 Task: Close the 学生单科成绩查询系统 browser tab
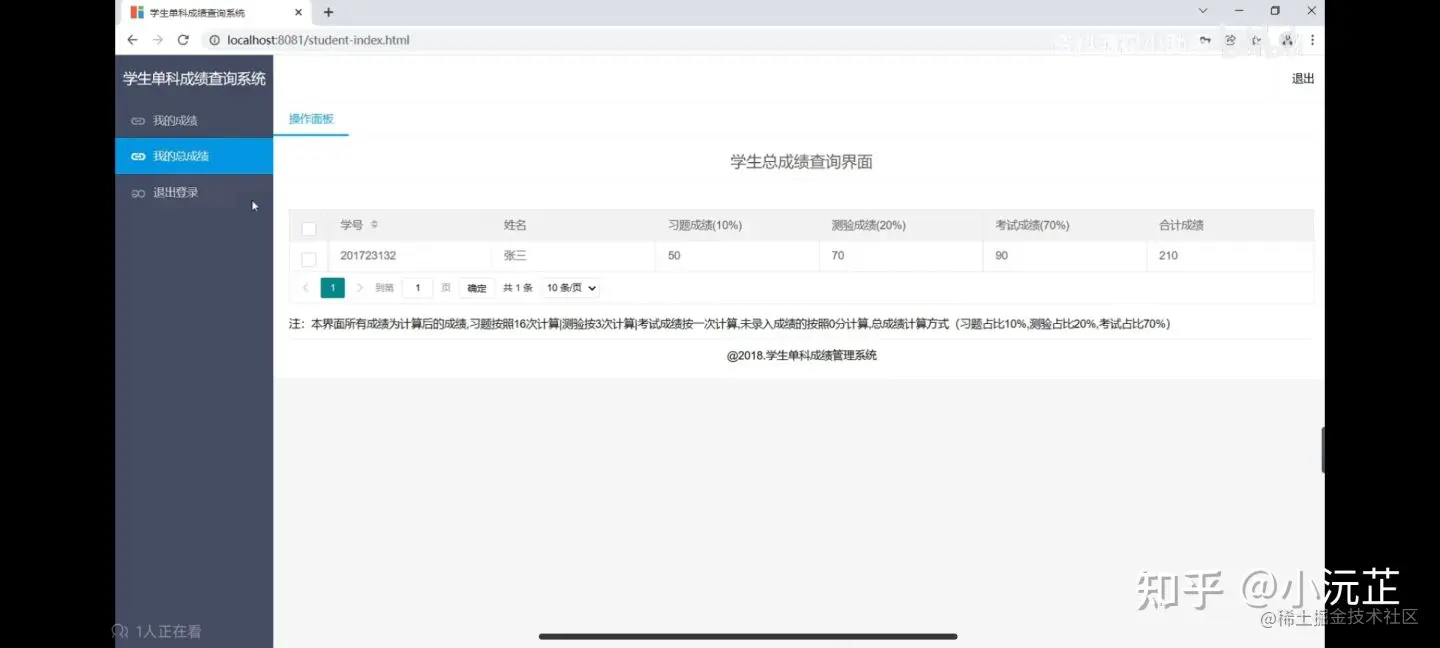tap(298, 12)
